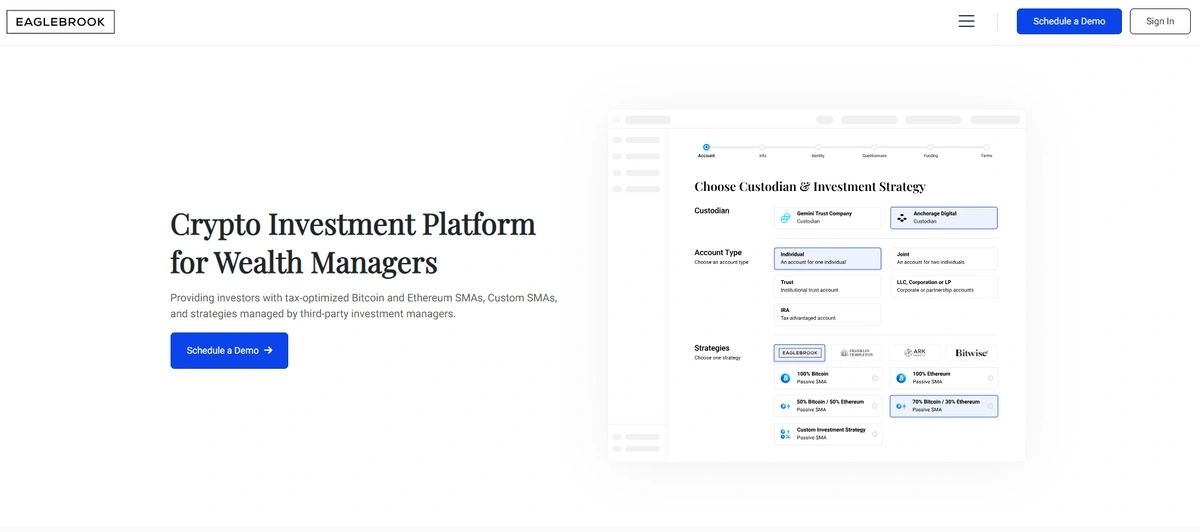
Task: Click the Eaglebrook logo in header
Action: [x=60, y=22]
